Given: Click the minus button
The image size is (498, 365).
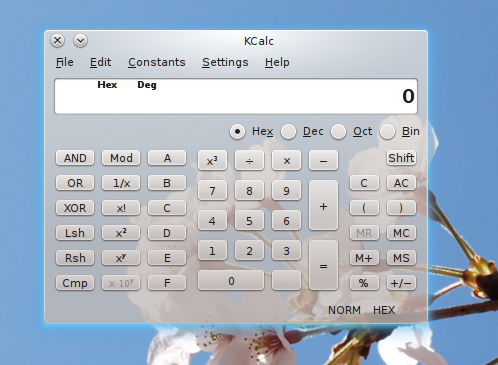Looking at the screenshot, I should click(x=323, y=160).
